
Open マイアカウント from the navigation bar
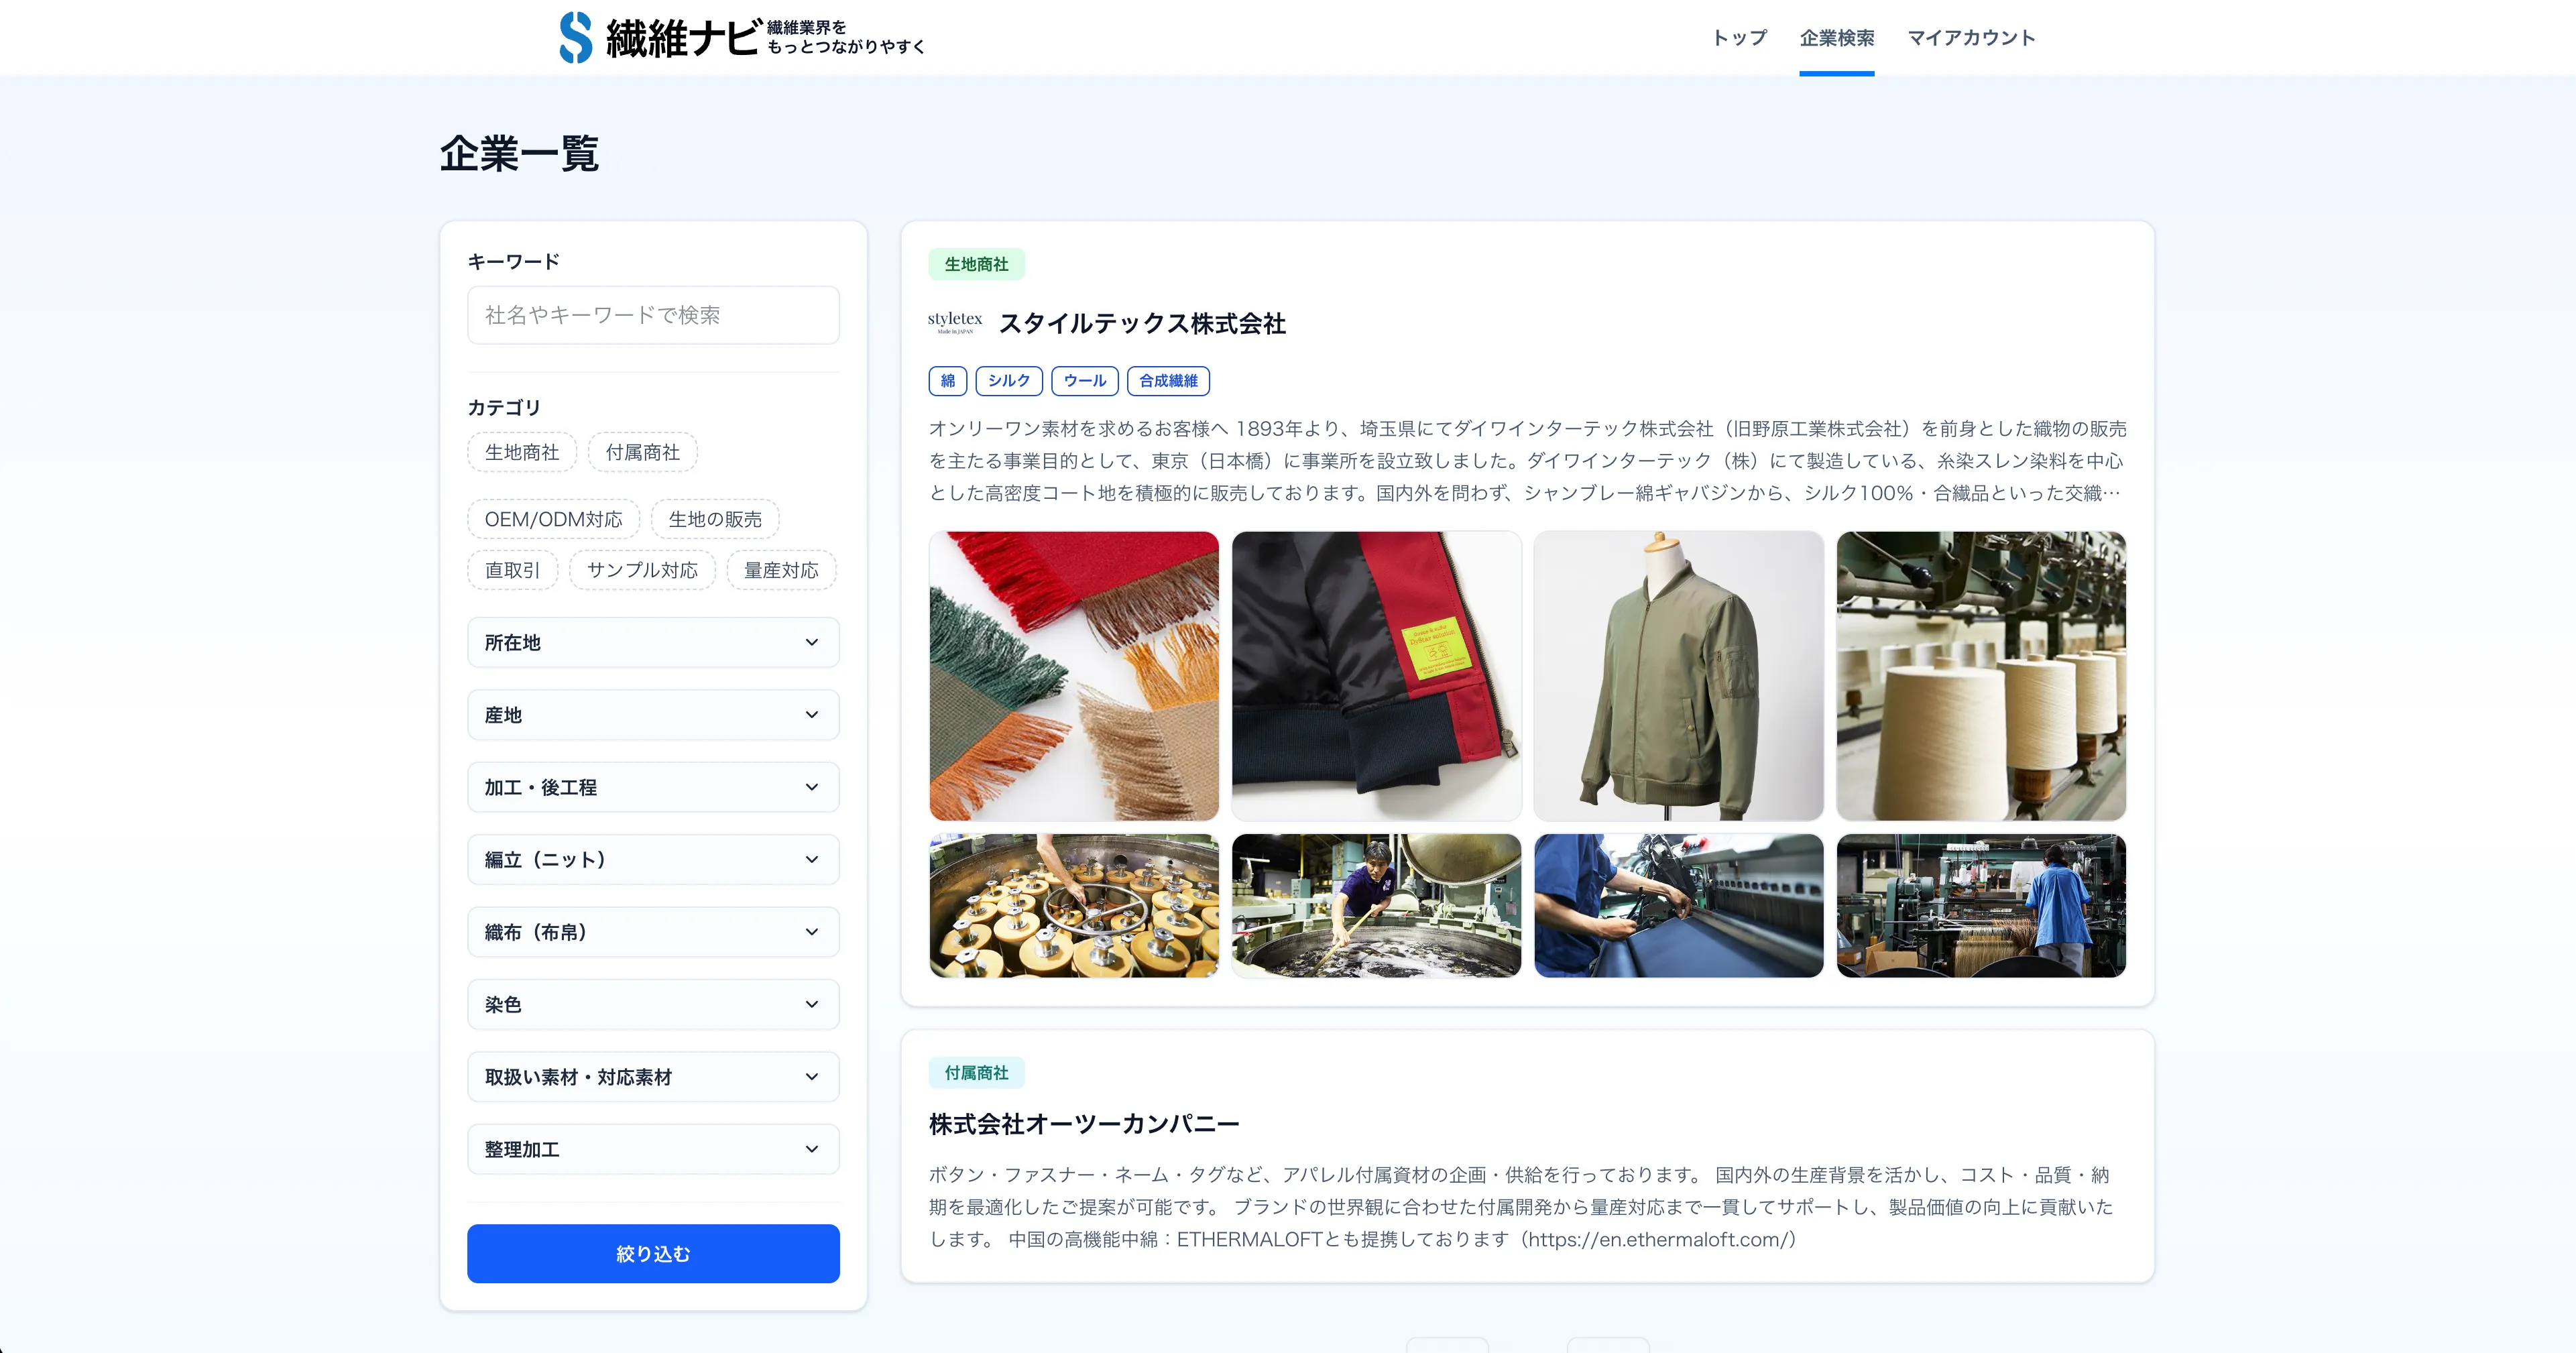click(1971, 38)
